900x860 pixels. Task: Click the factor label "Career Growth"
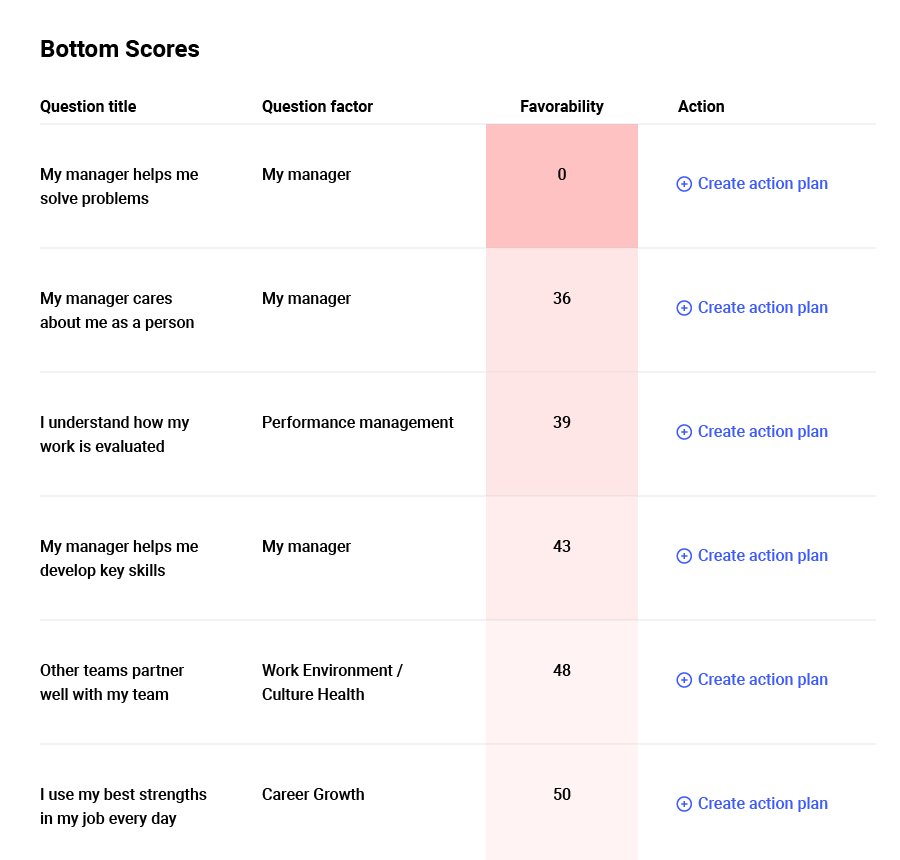click(x=311, y=794)
